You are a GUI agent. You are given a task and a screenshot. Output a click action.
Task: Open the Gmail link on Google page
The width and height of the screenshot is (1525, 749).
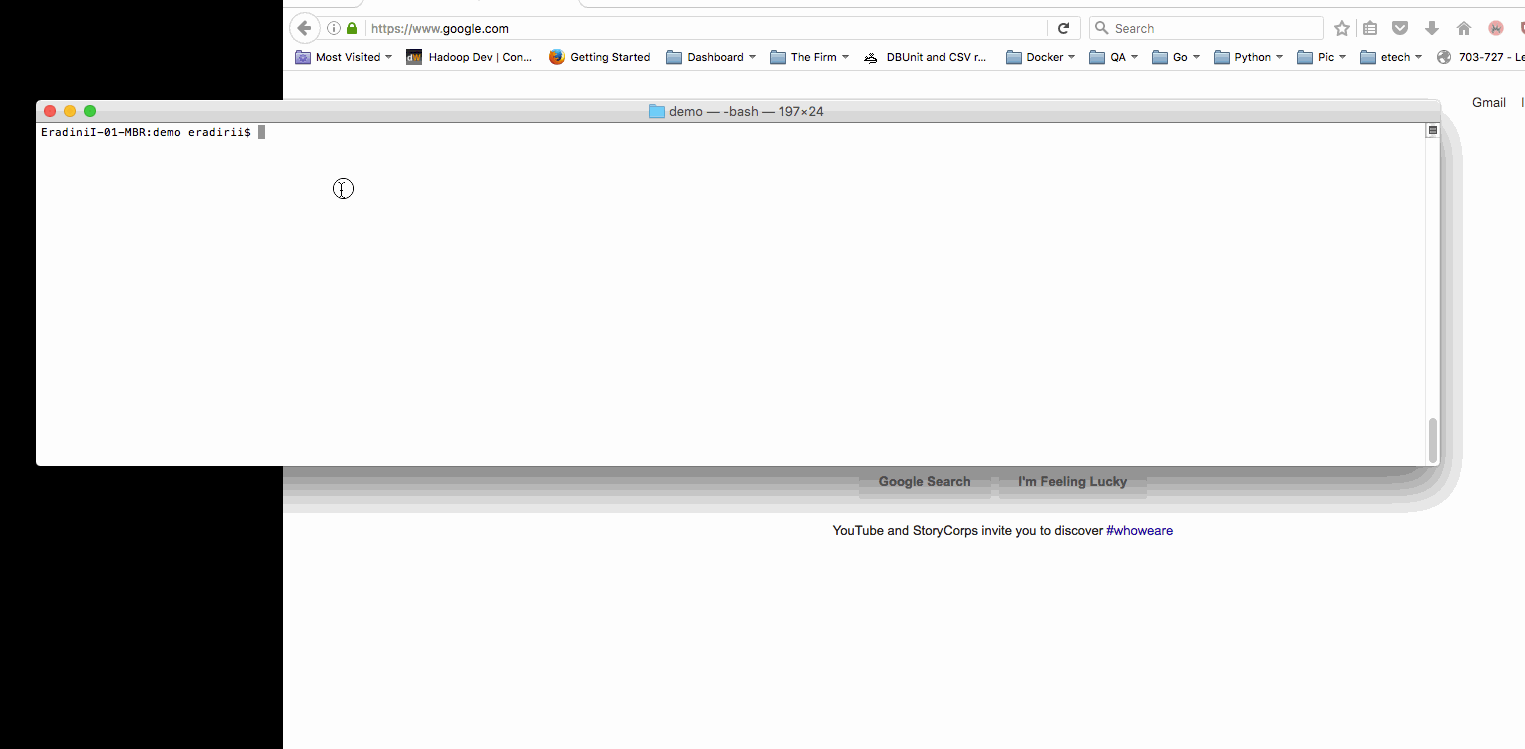(x=1488, y=102)
